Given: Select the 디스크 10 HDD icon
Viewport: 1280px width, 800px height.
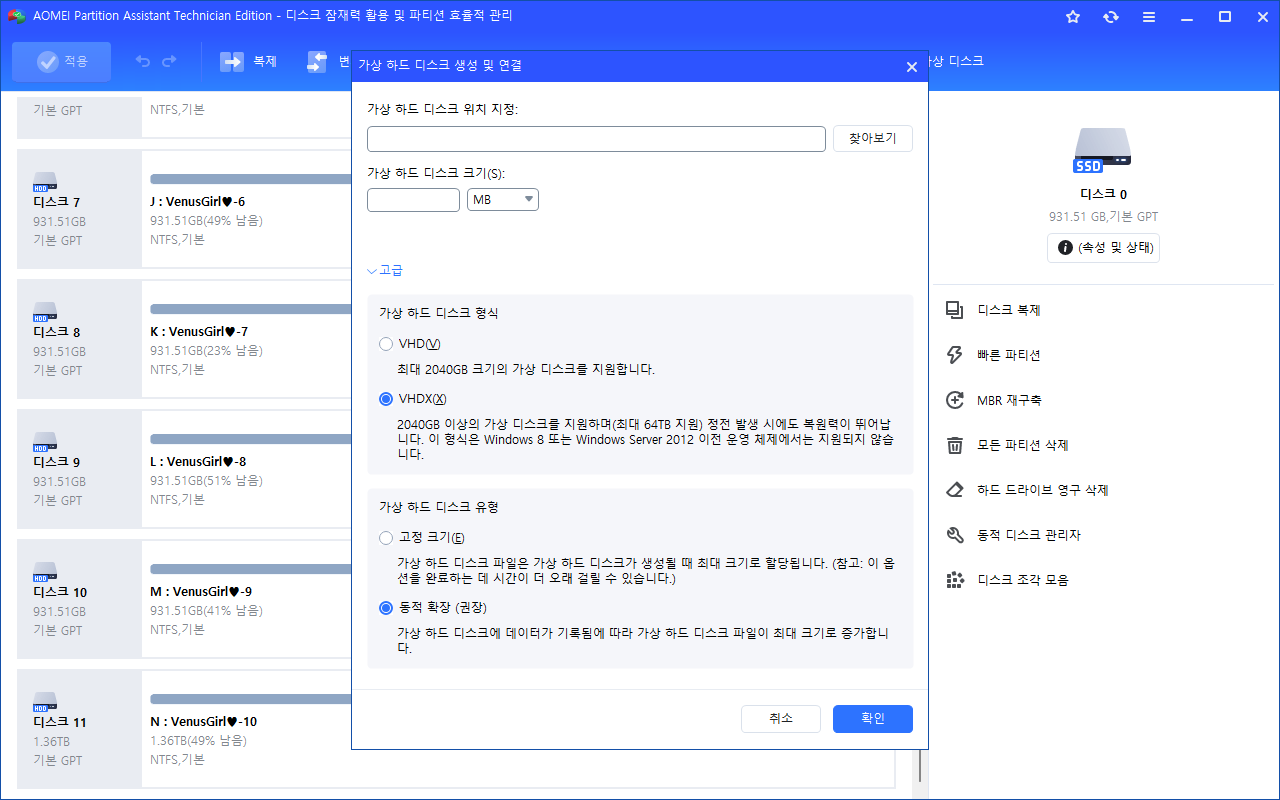Looking at the screenshot, I should coord(45,571).
